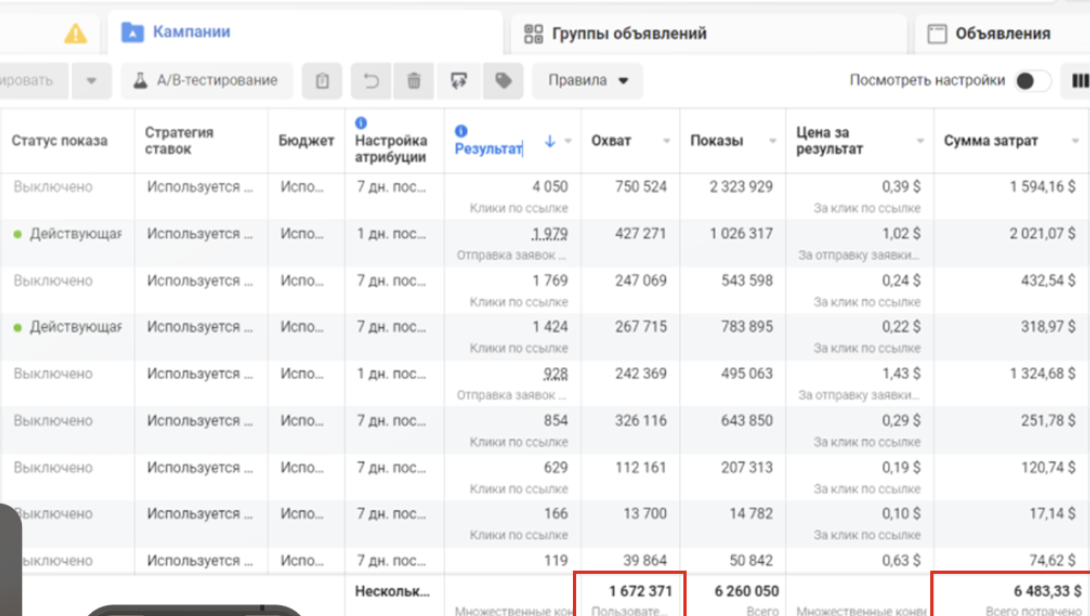Click Статус показа column header
Image resolution: width=1090 pixels, height=616 pixels.
[x=60, y=141]
